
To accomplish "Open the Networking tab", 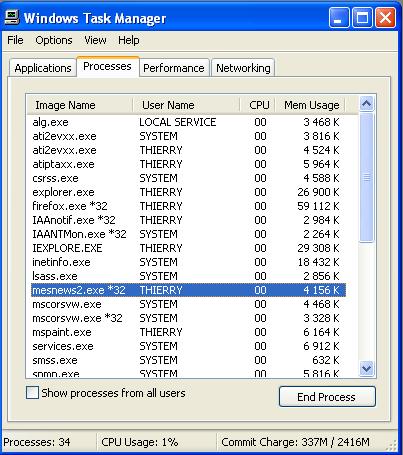I will [x=243, y=68].
